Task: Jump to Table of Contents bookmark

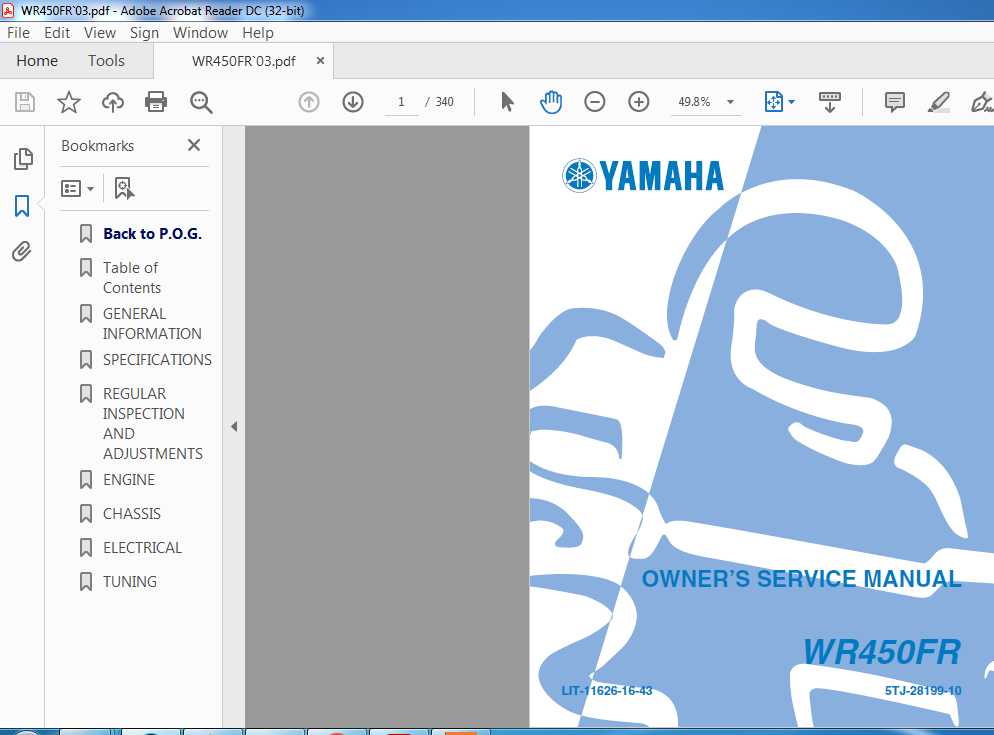Action: click(132, 278)
